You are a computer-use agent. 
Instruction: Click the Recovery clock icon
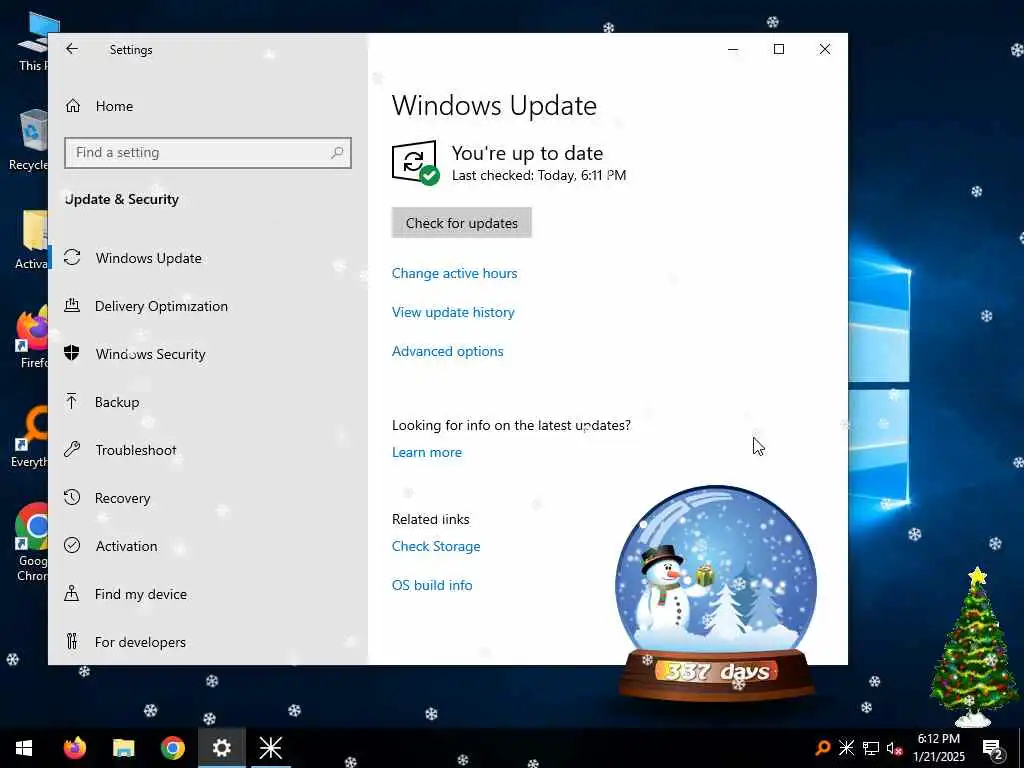point(72,498)
